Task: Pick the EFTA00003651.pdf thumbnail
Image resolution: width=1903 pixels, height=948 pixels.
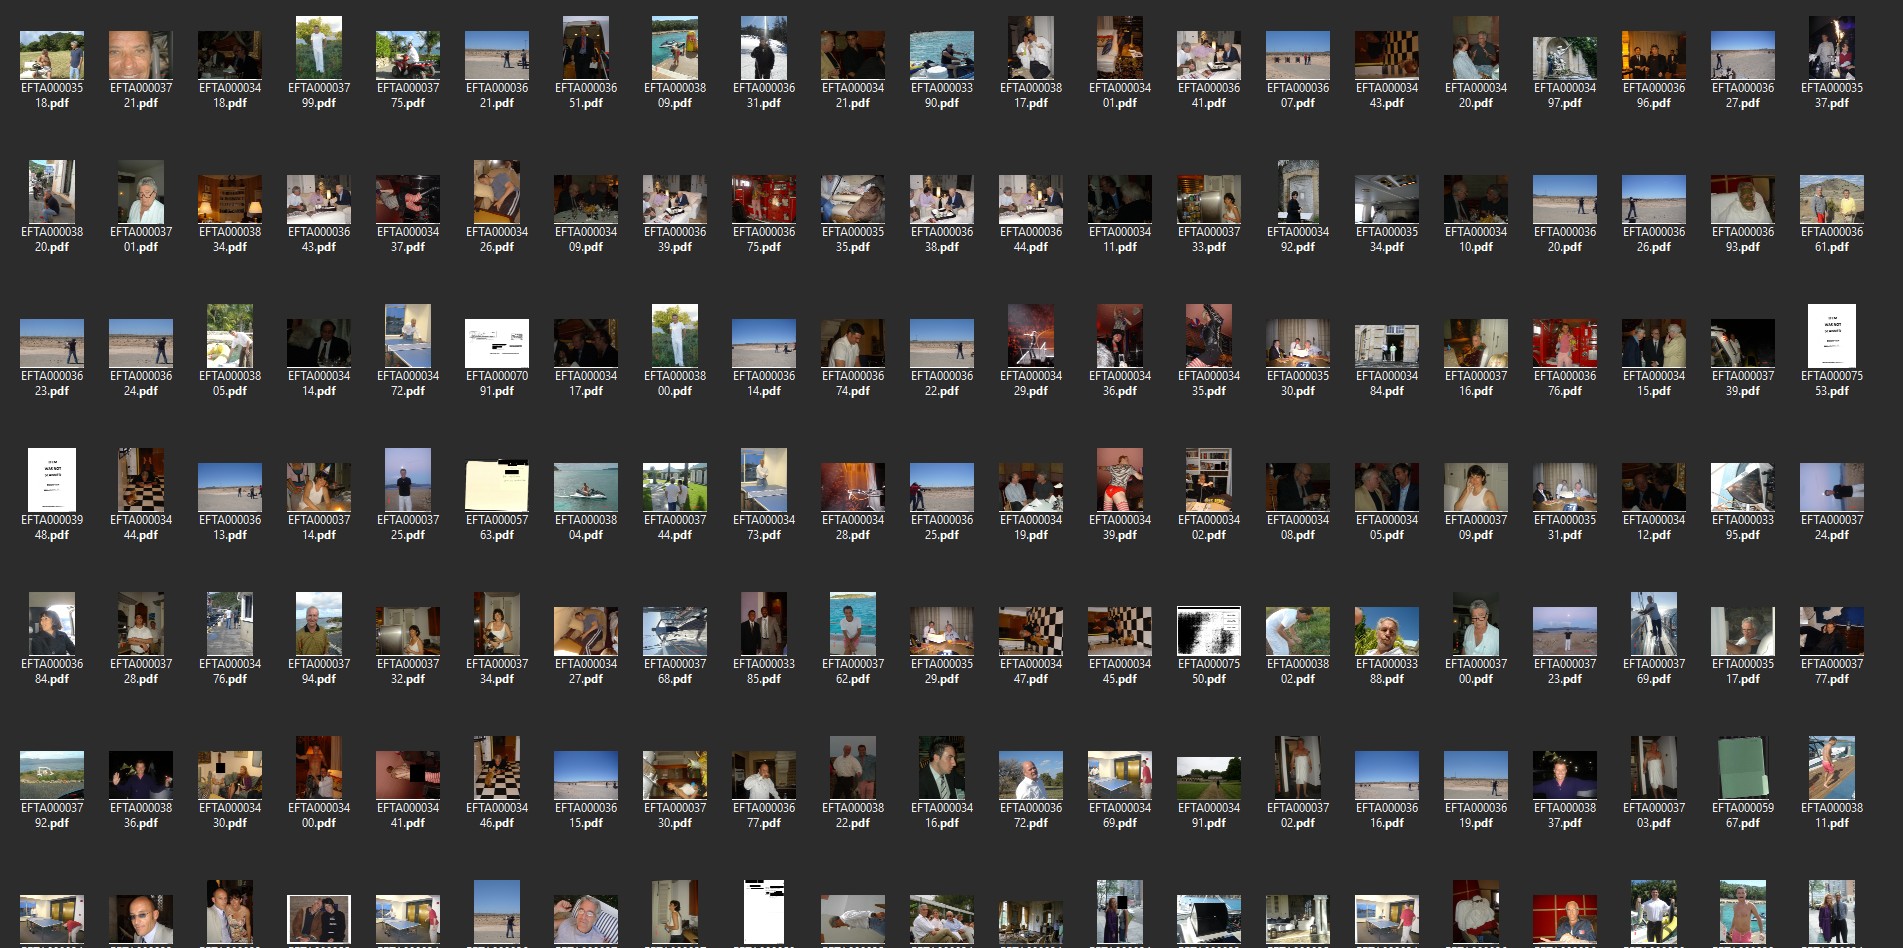Action: coord(586,47)
